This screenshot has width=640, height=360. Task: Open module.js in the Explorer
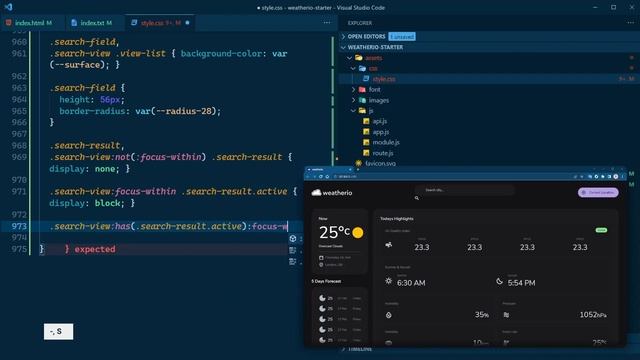tap(386, 142)
